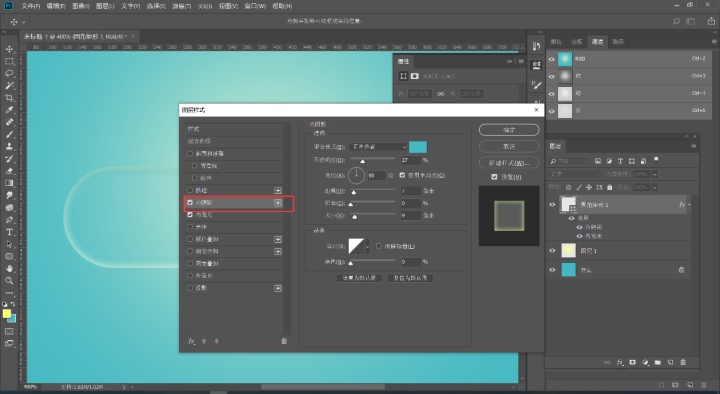720x394 pixels.
Task: Select the Brush tool
Action: click(x=9, y=135)
